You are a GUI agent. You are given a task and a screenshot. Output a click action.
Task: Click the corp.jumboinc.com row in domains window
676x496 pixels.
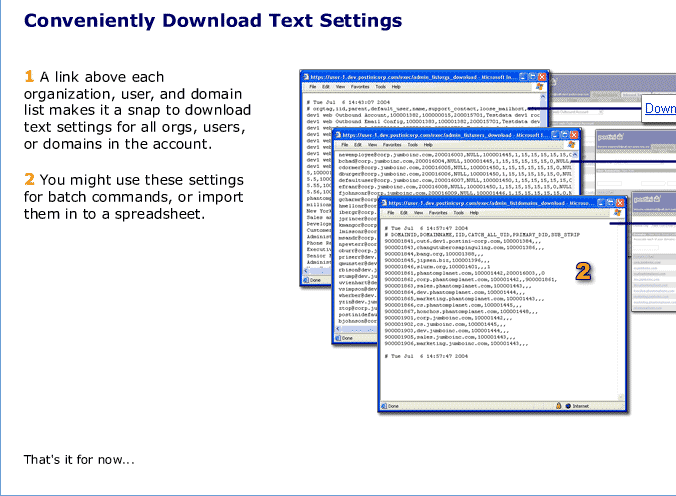coord(448,318)
